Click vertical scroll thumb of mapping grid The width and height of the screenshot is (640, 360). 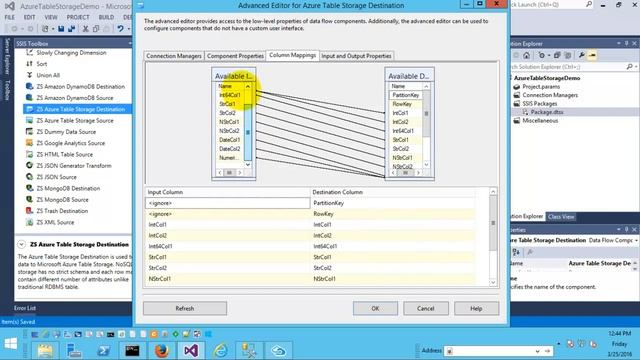click(x=493, y=223)
